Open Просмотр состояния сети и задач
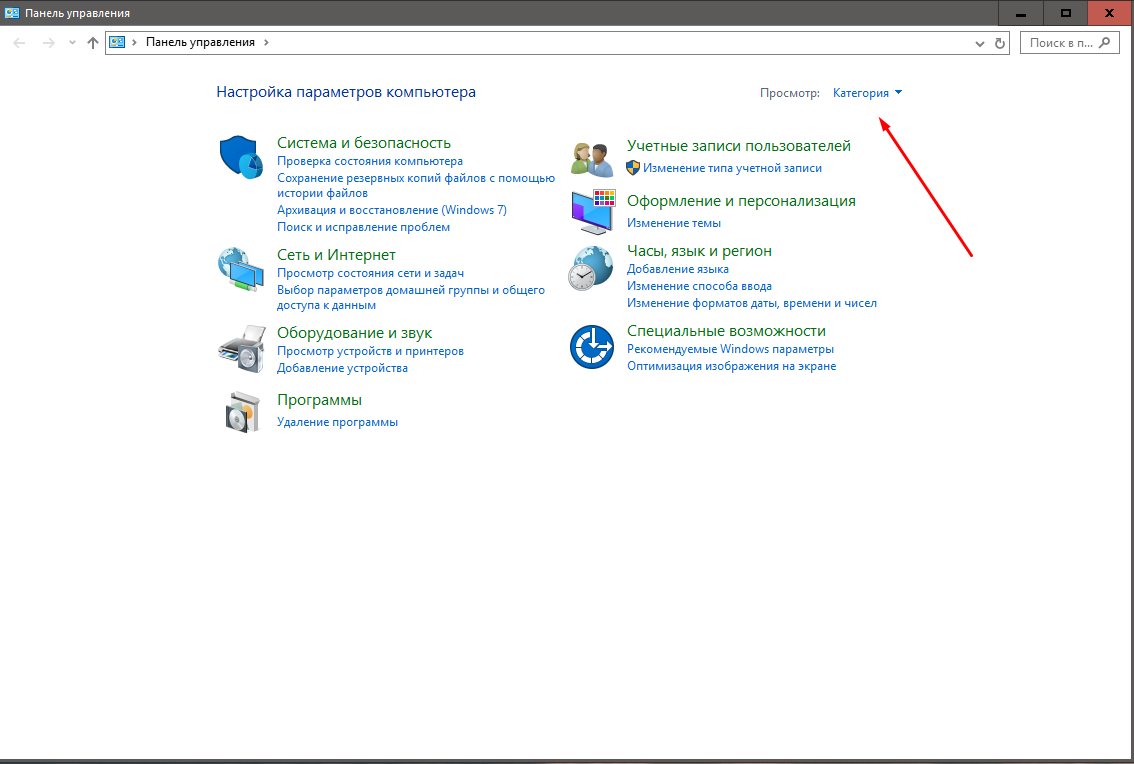The image size is (1134, 764). [370, 273]
